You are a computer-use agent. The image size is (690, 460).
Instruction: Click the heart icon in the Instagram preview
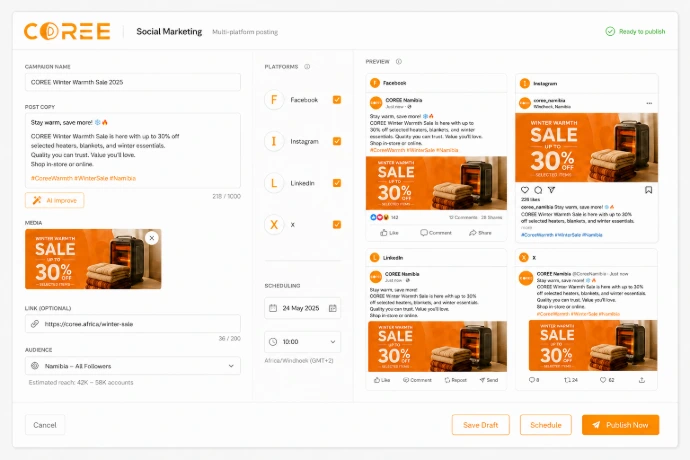pyautogui.click(x=525, y=190)
